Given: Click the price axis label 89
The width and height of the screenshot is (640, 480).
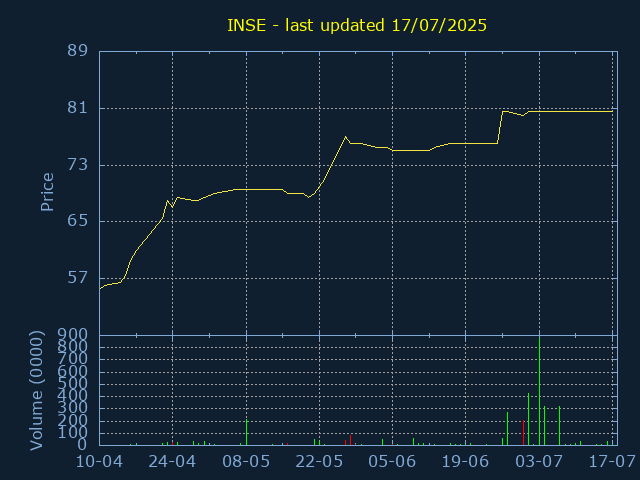Looking at the screenshot, I should [78, 51].
